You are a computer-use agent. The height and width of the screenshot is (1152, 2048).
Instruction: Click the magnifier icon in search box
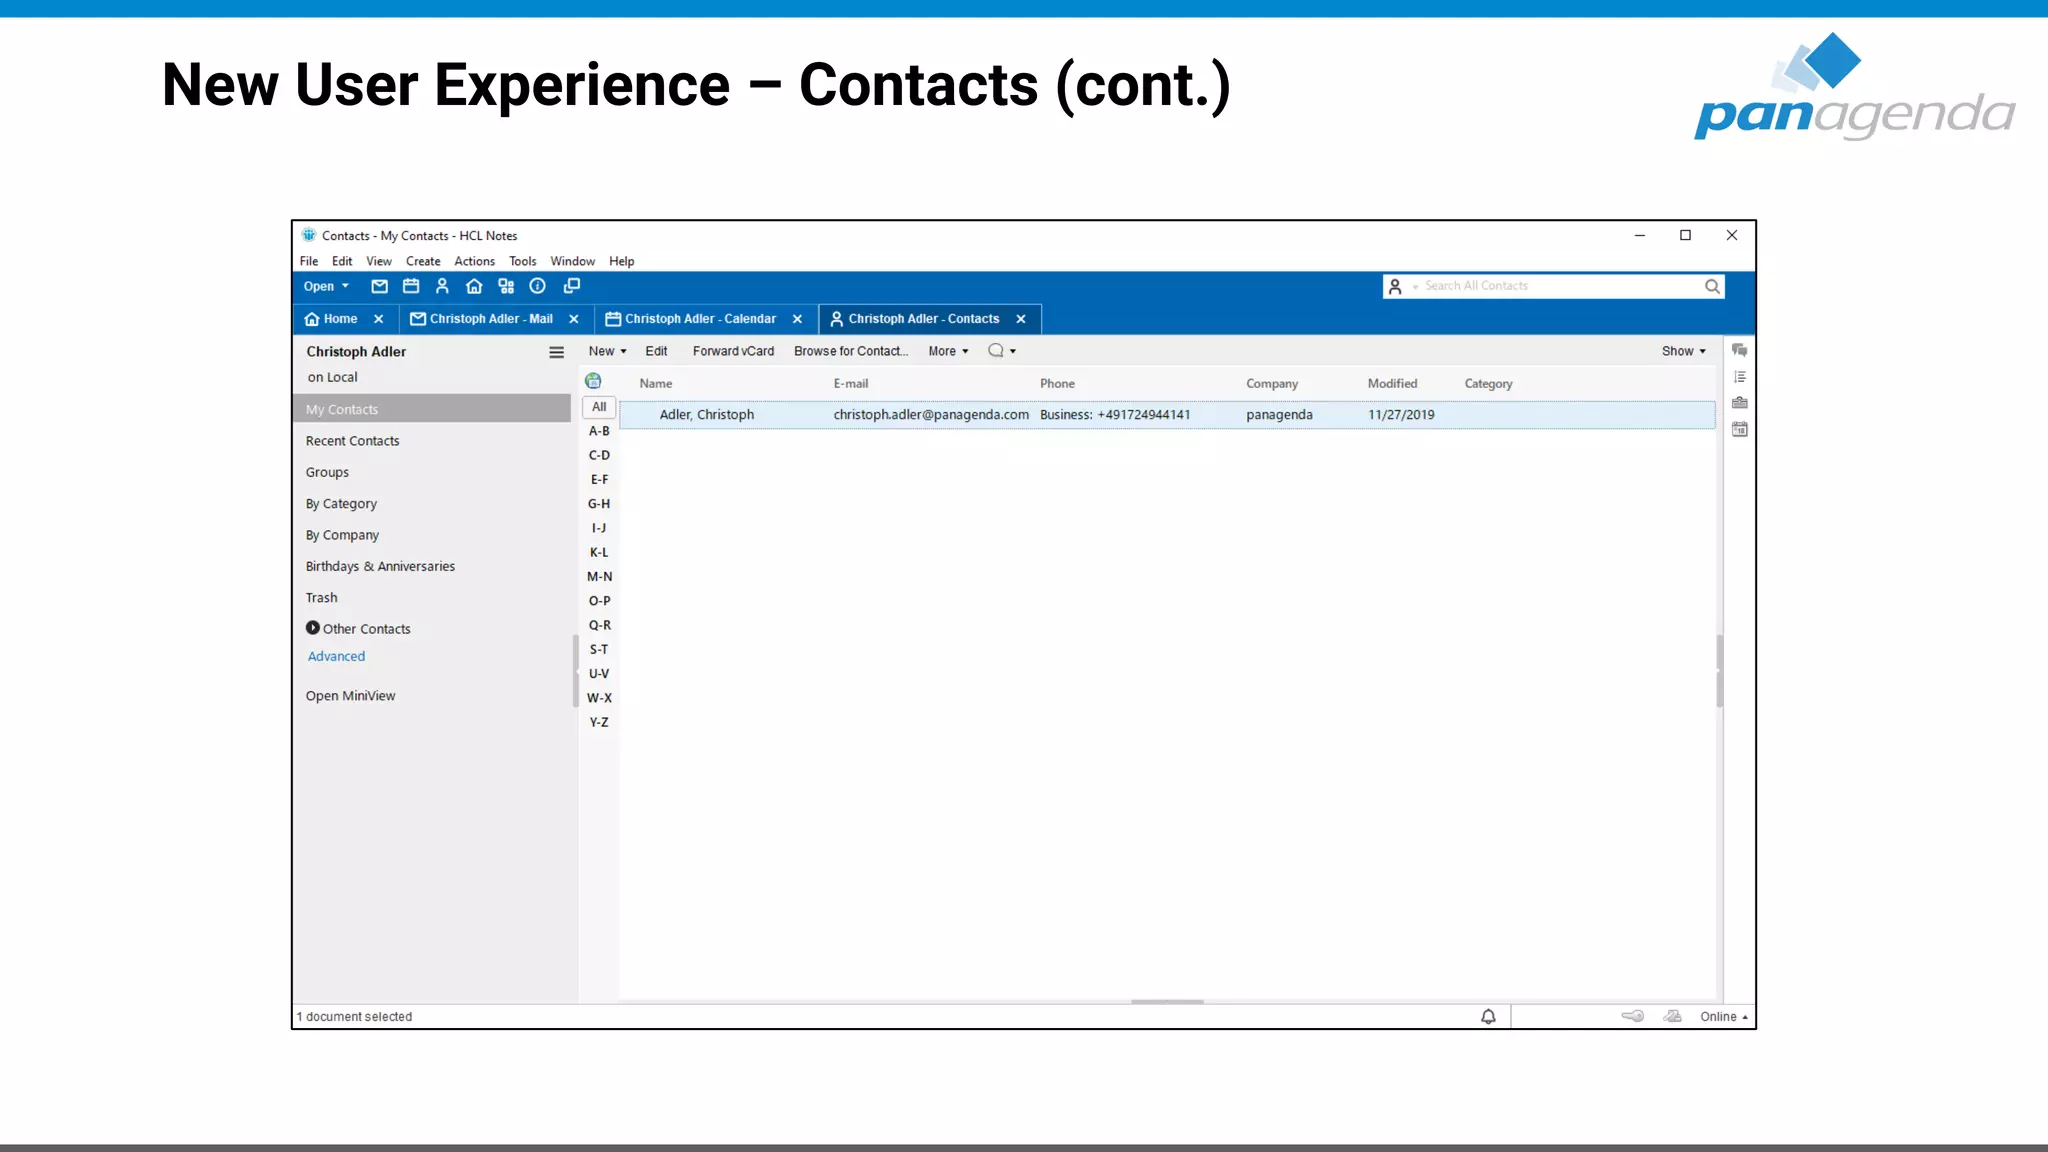pos(1712,286)
